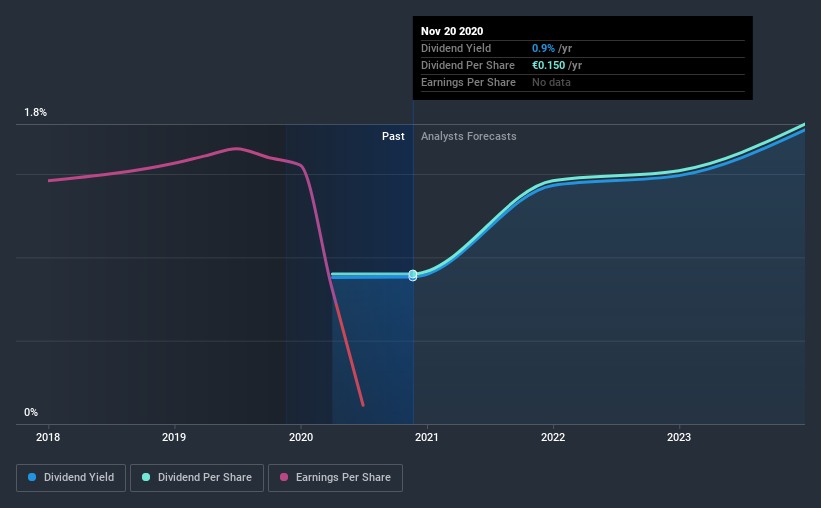This screenshot has height=508, width=821.
Task: Click the 2022 x-axis label
Action: tap(553, 437)
